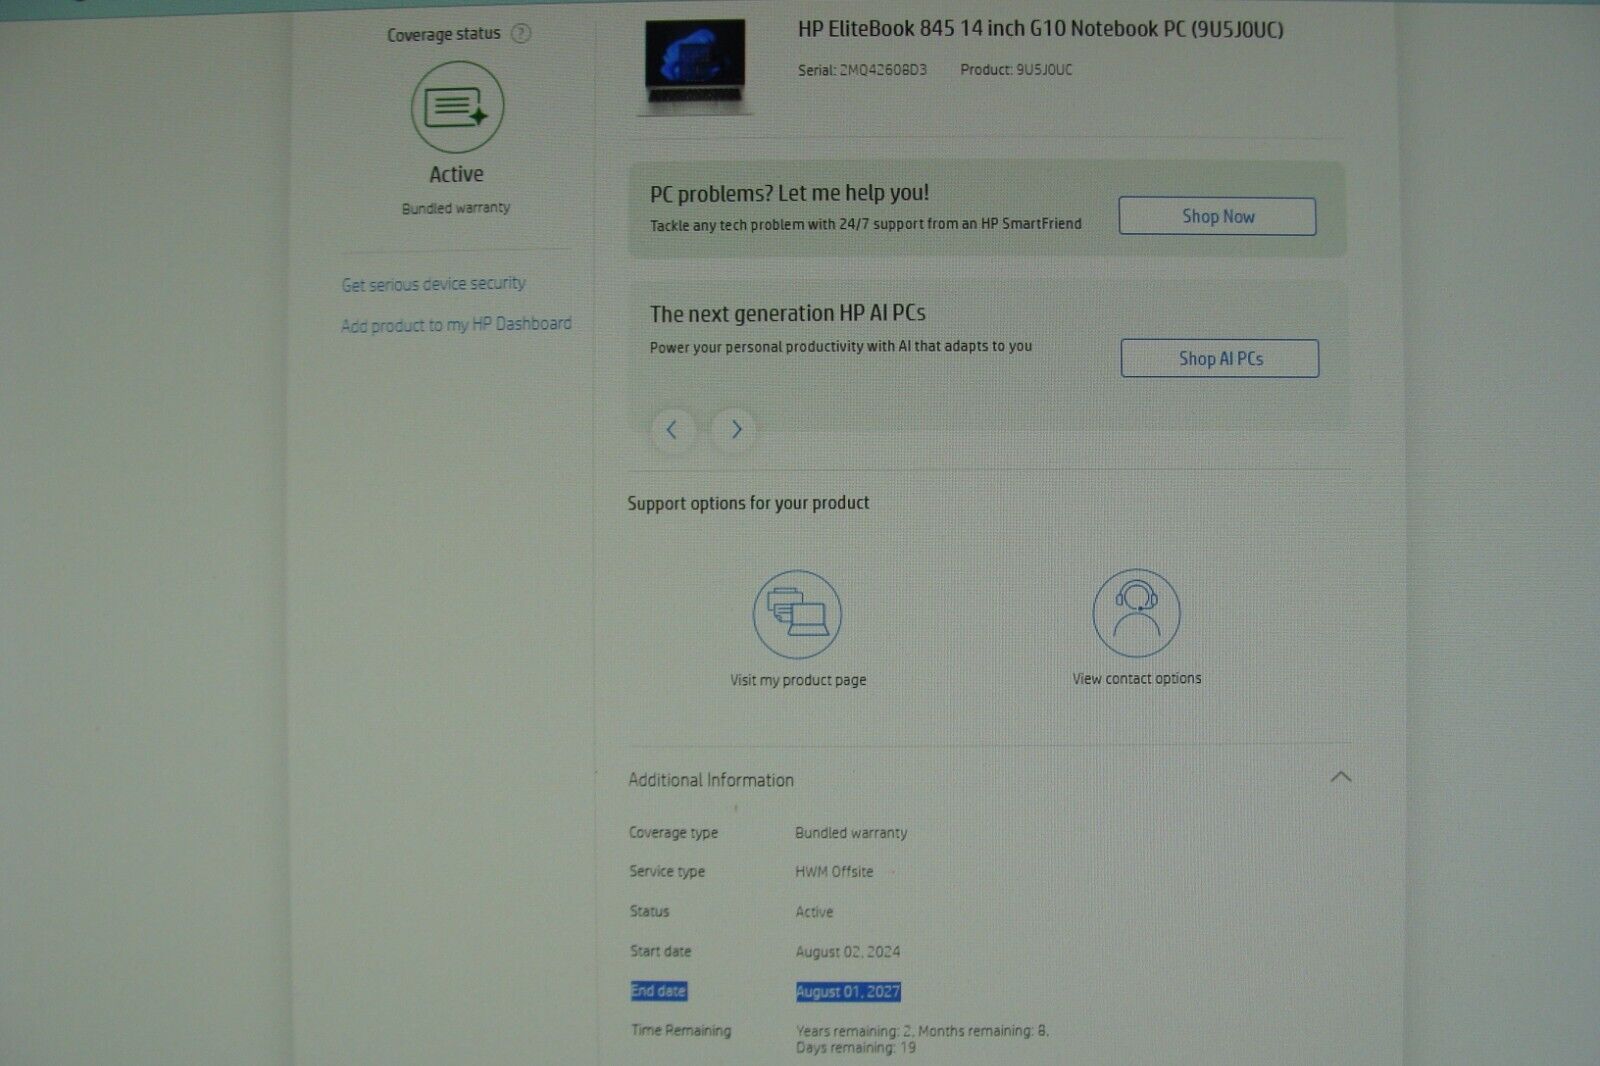Click the left carousel arrow icon
Image resolution: width=1600 pixels, height=1066 pixels.
(x=673, y=430)
